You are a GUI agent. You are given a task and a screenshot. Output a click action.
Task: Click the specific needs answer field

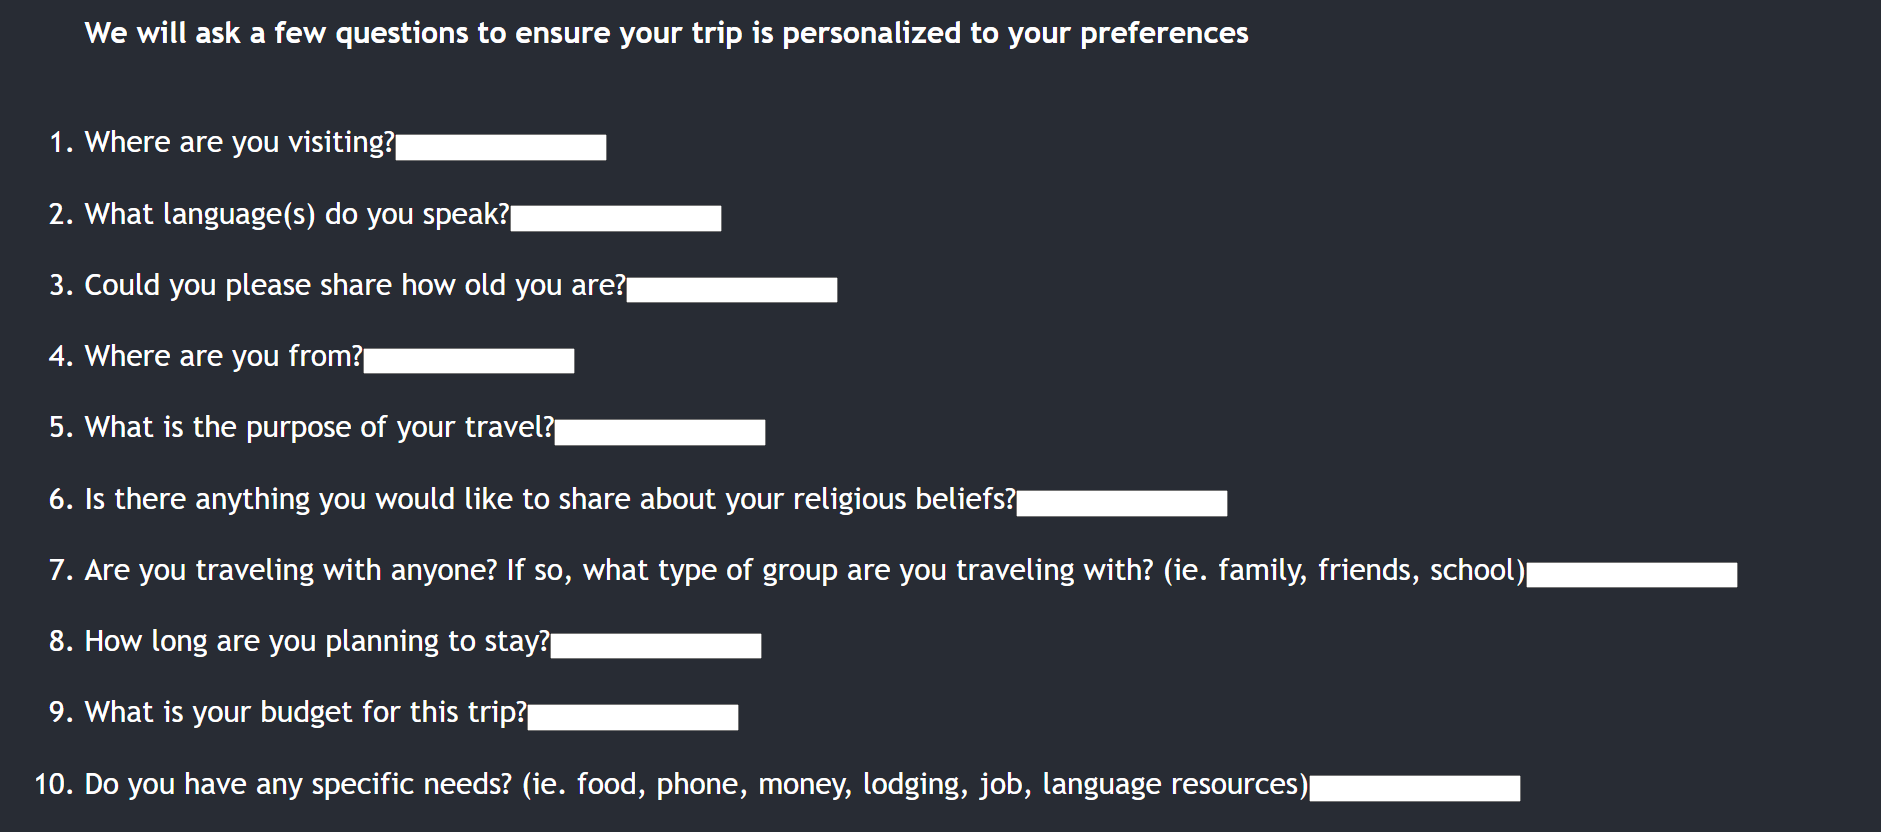tap(1415, 788)
